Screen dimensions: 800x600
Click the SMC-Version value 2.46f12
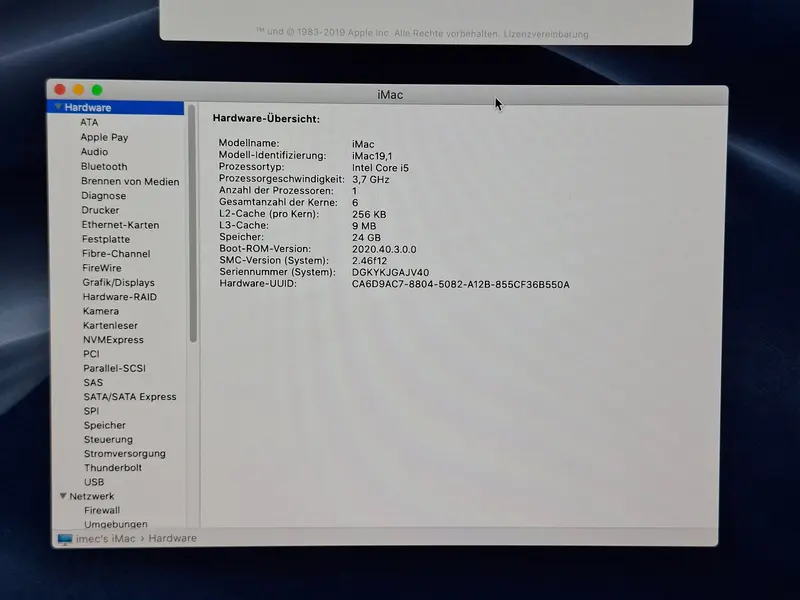coord(369,261)
